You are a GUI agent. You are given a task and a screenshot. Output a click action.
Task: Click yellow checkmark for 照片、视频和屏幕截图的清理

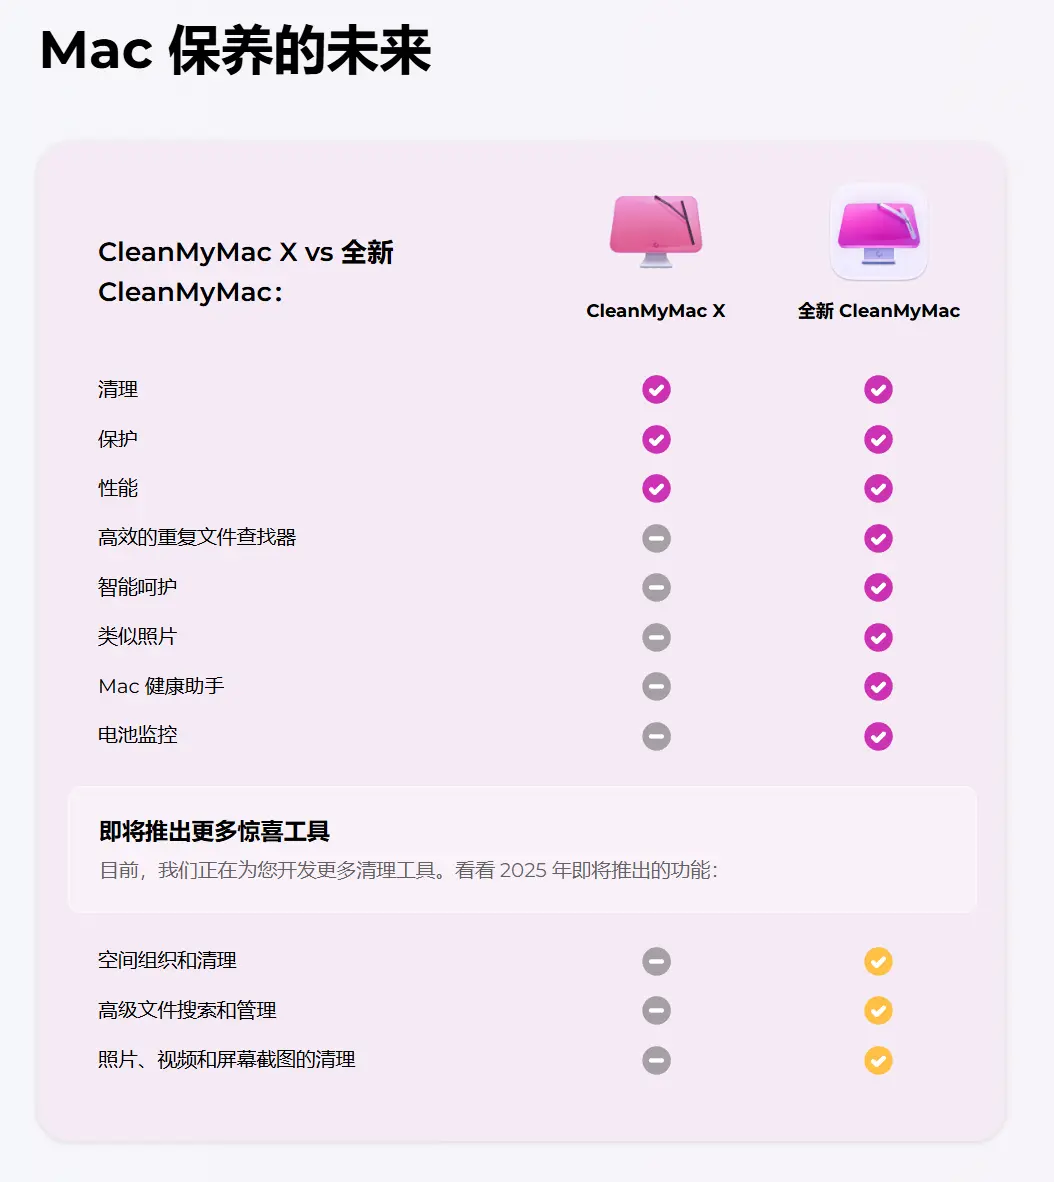[x=878, y=1060]
